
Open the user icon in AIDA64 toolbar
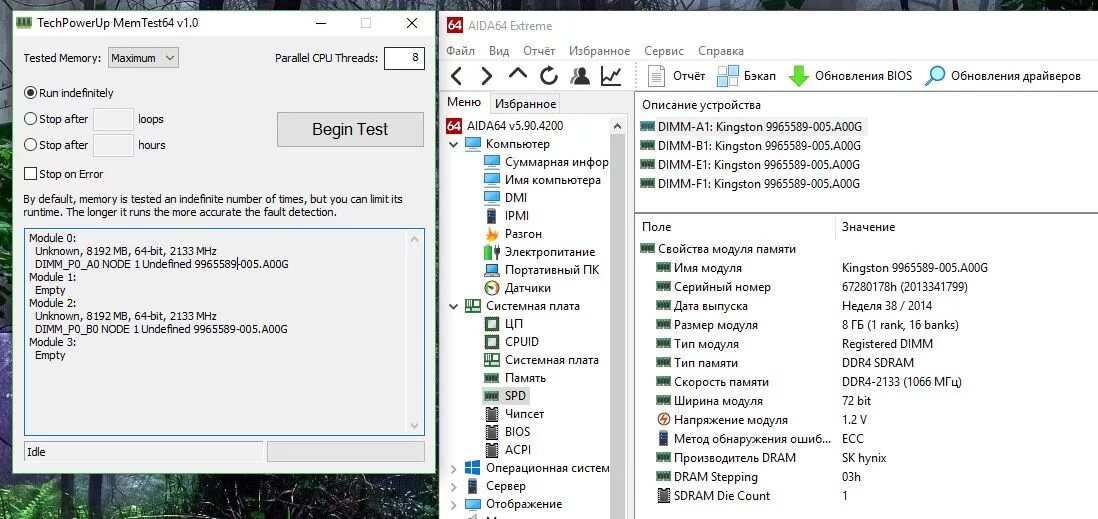click(x=580, y=76)
